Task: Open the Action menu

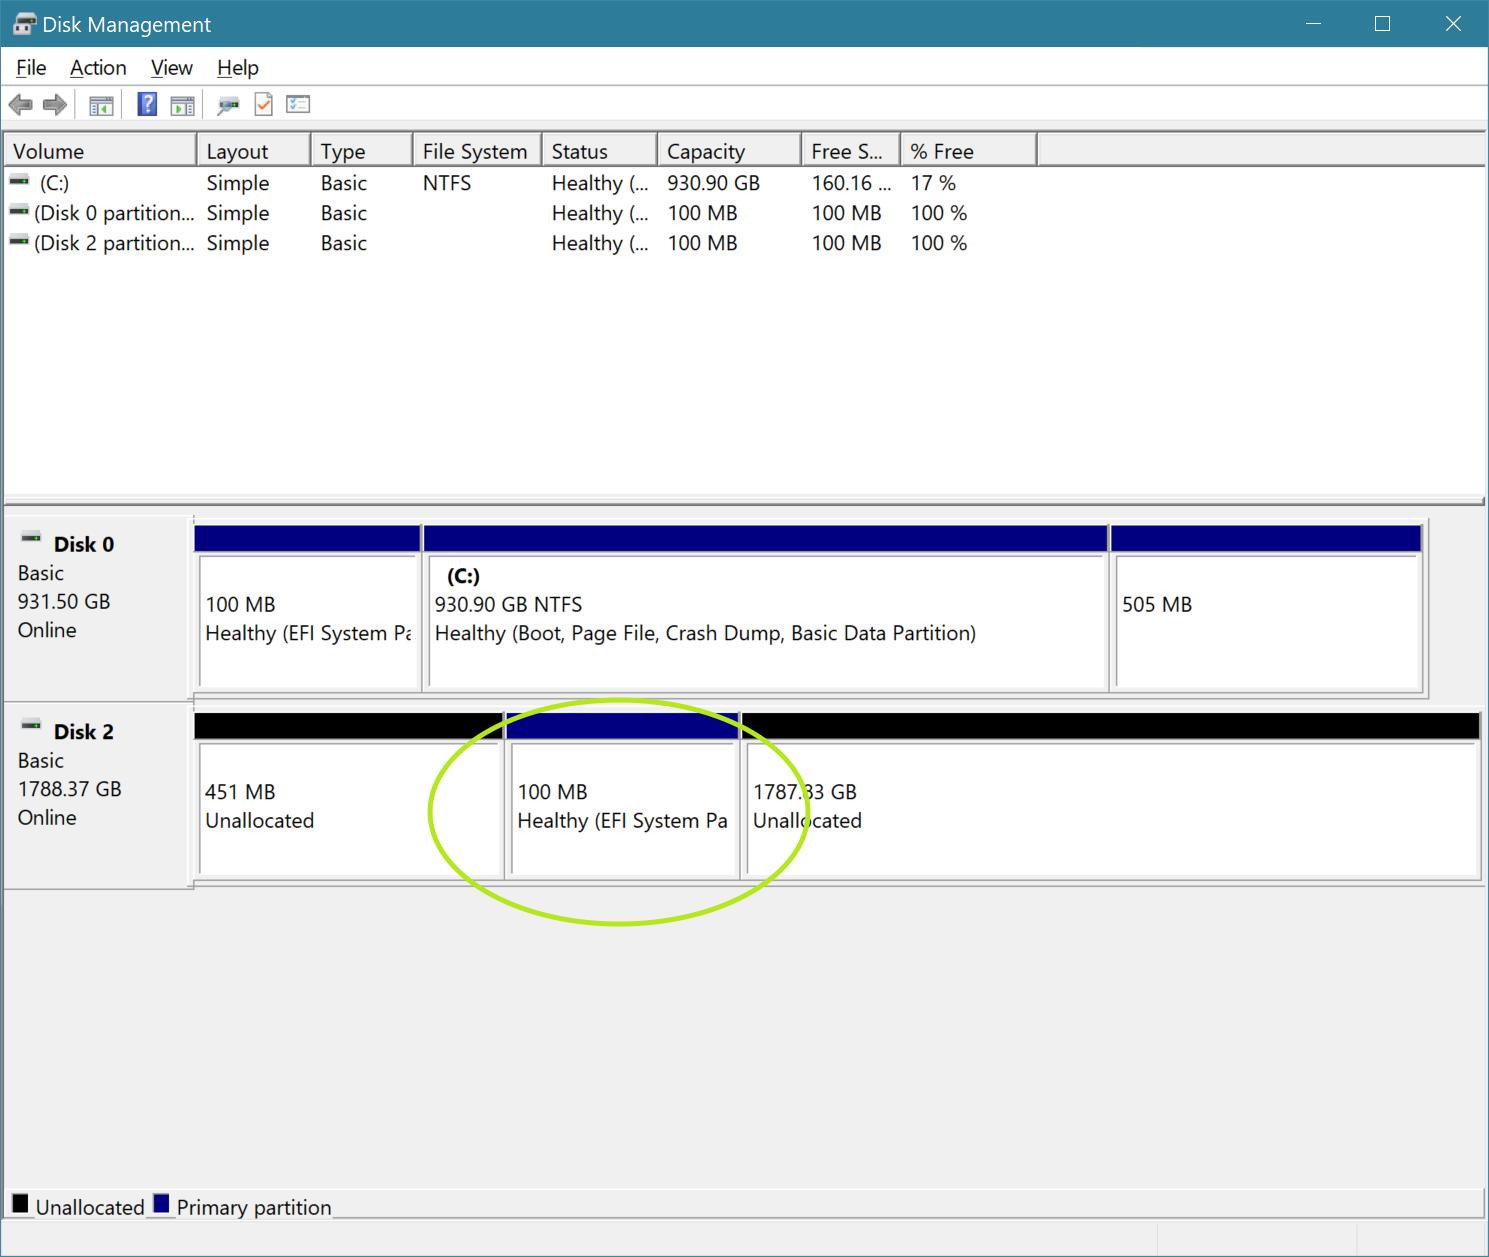Action: 97,67
